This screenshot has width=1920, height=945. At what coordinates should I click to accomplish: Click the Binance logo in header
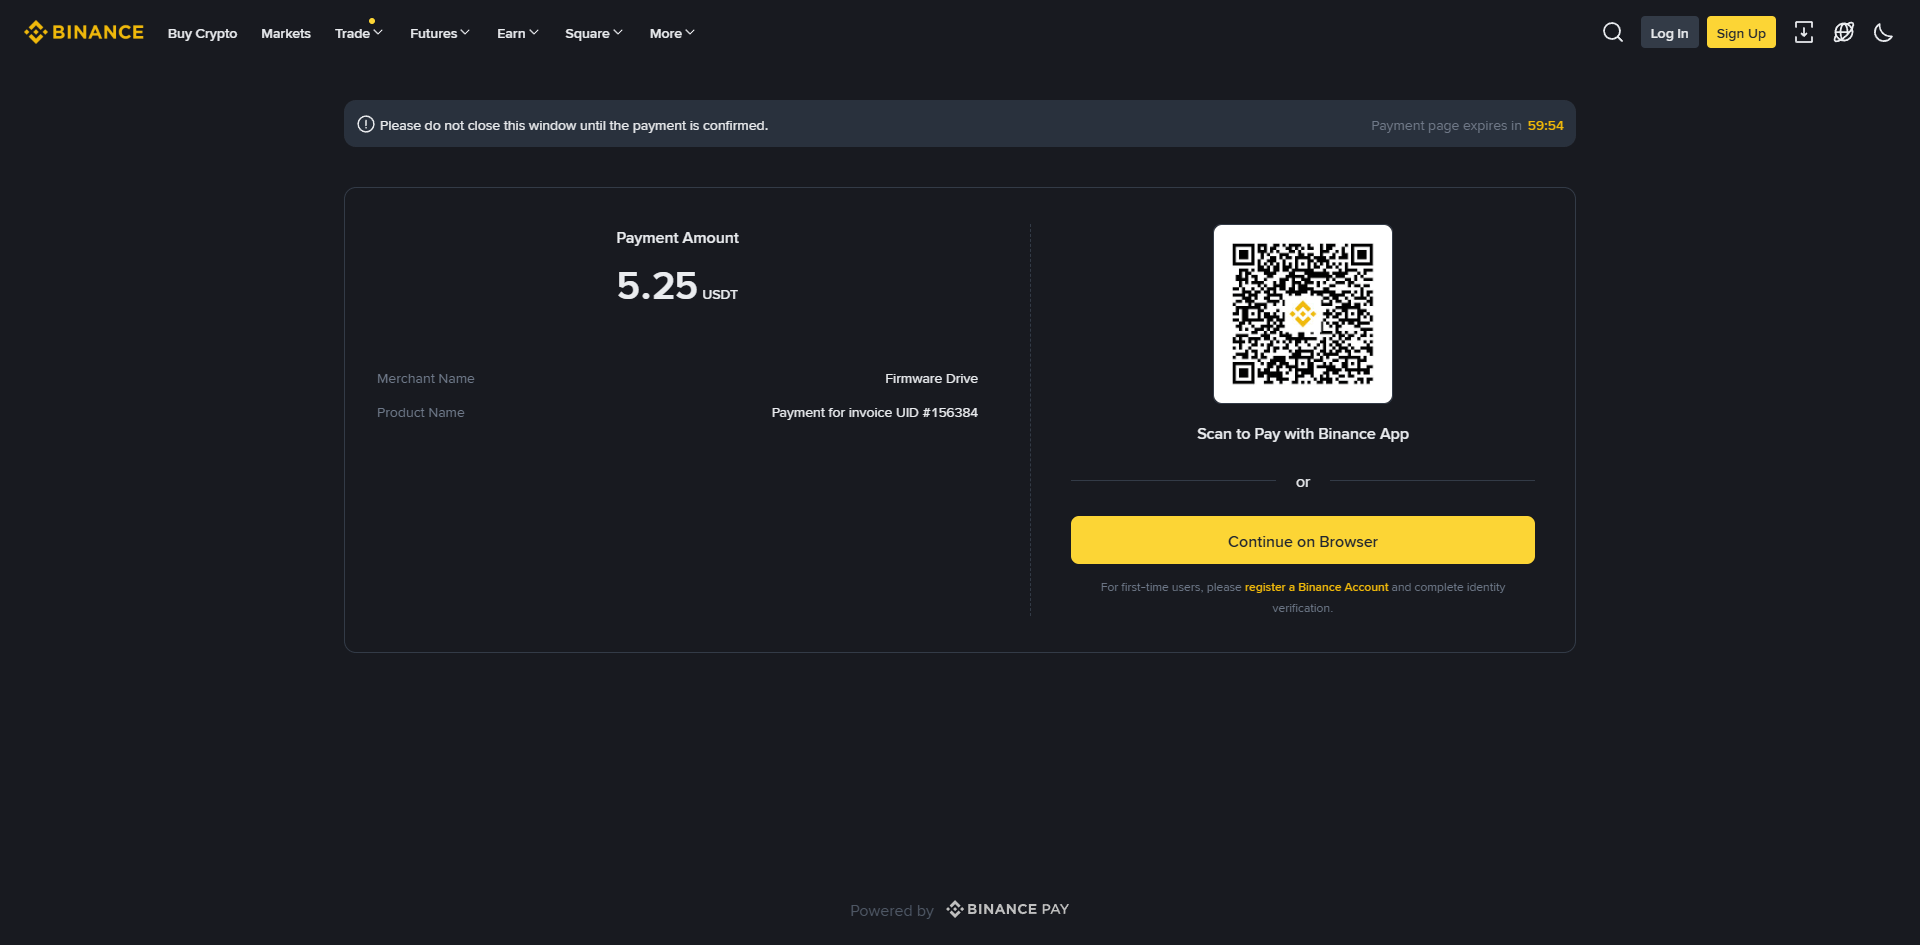coord(84,33)
